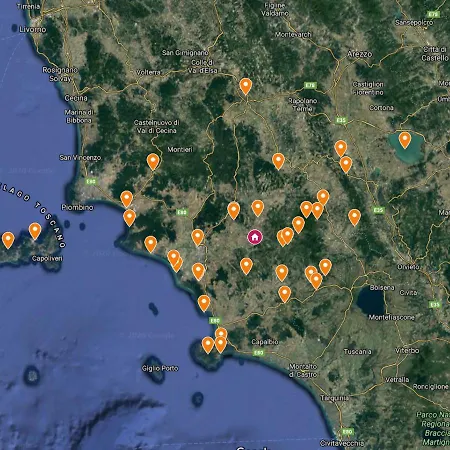Click the orange pin south of Colle di Val d'Elsa
The height and width of the screenshot is (450, 450).
(x=246, y=87)
